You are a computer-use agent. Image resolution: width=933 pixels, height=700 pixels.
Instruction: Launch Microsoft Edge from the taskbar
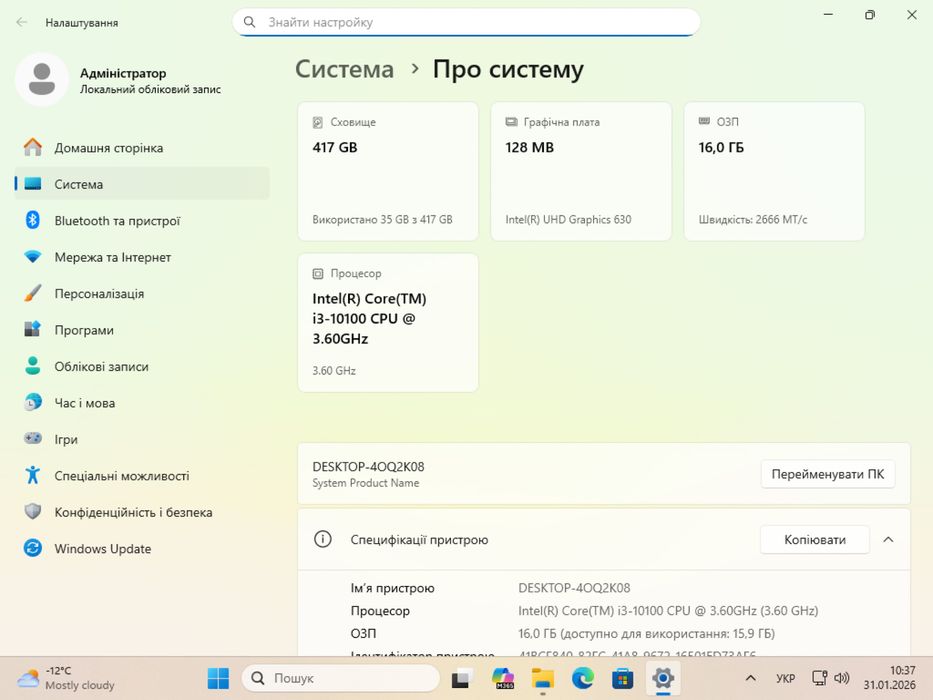pos(583,678)
